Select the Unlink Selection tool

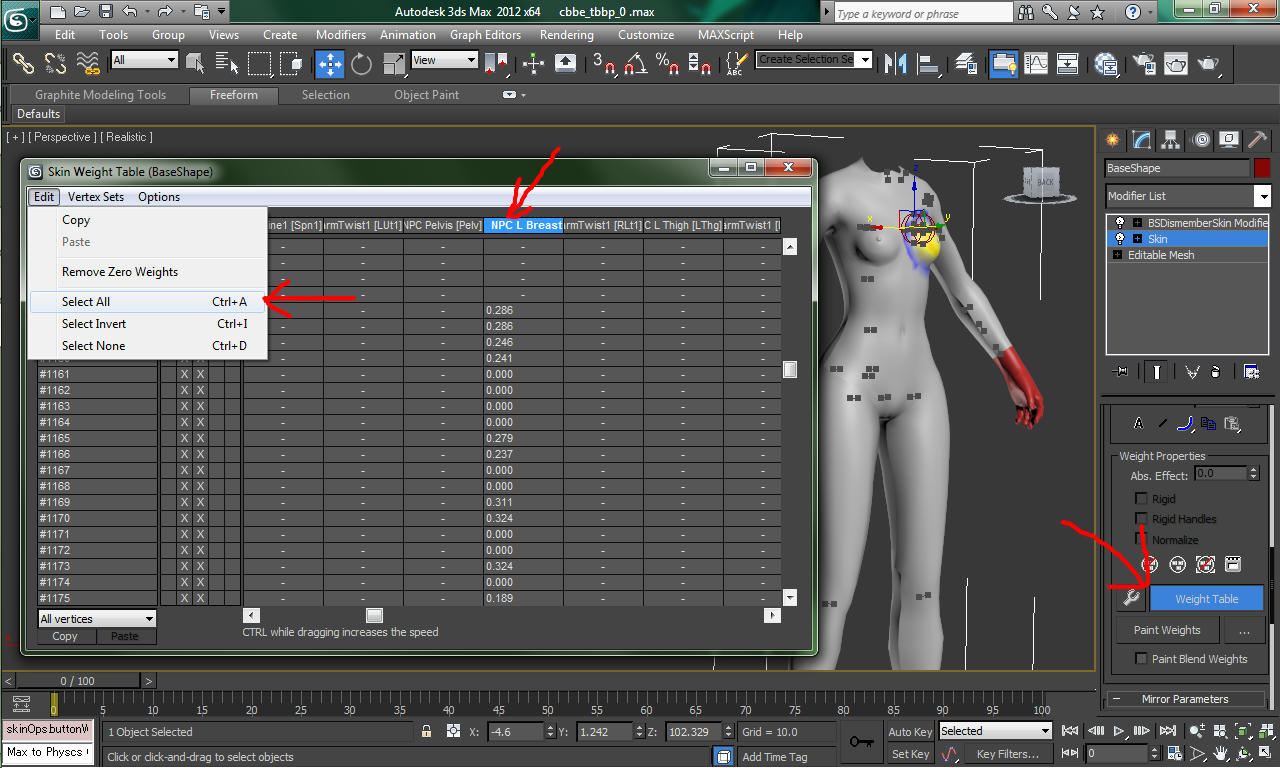[x=55, y=63]
